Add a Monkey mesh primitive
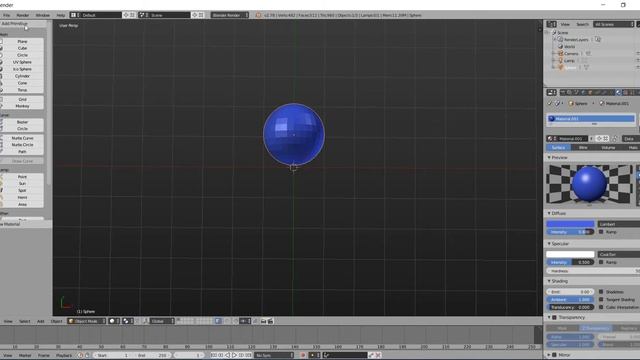The image size is (640, 360). tap(22, 106)
